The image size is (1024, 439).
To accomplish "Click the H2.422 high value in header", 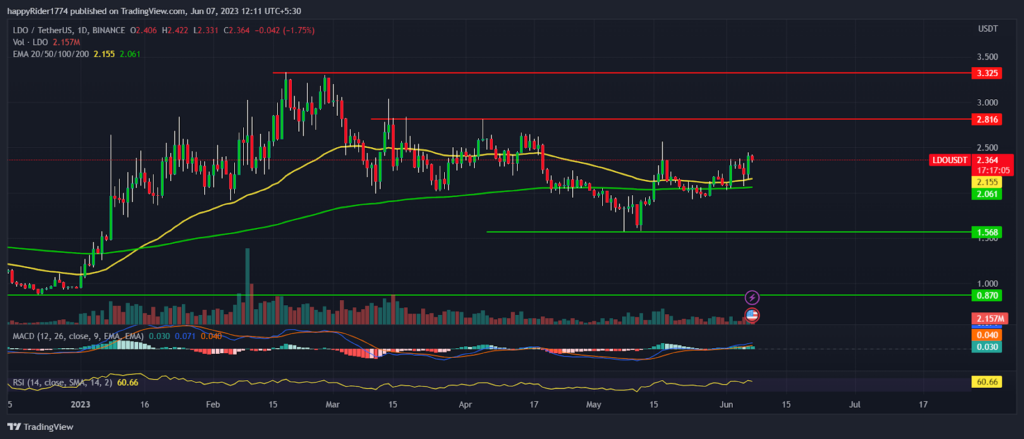I will [x=175, y=30].
